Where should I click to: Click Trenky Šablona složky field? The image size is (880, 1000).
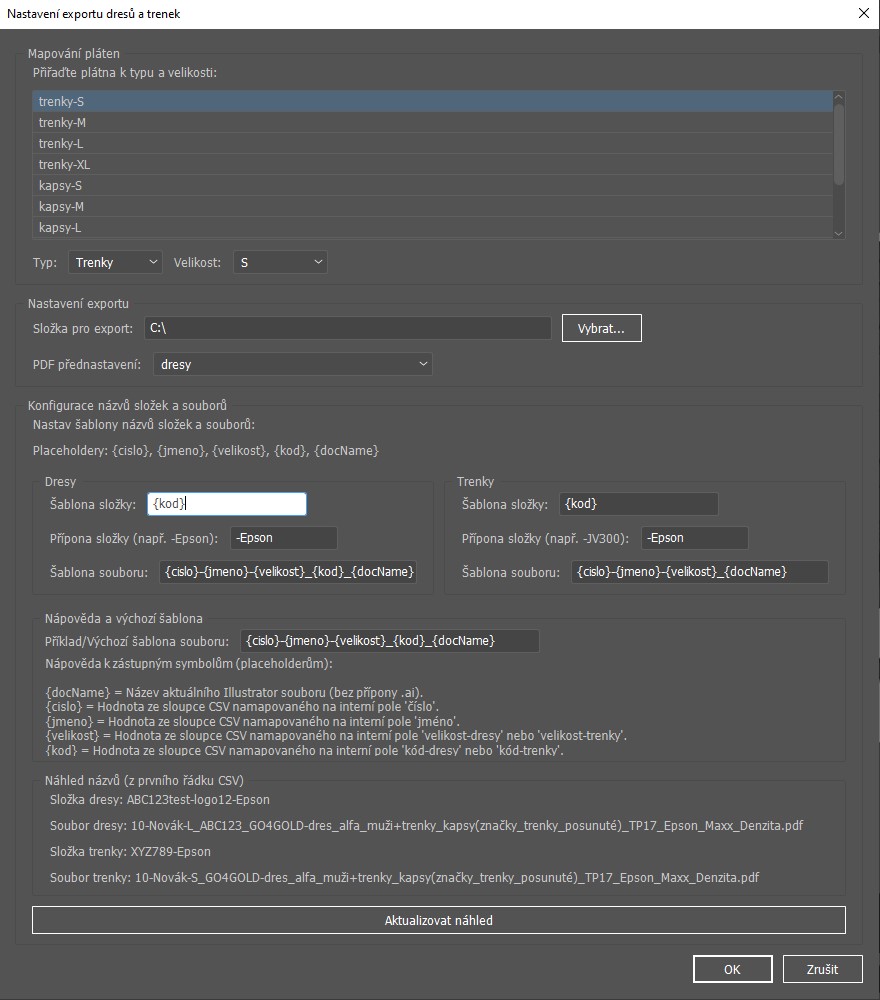tap(638, 505)
